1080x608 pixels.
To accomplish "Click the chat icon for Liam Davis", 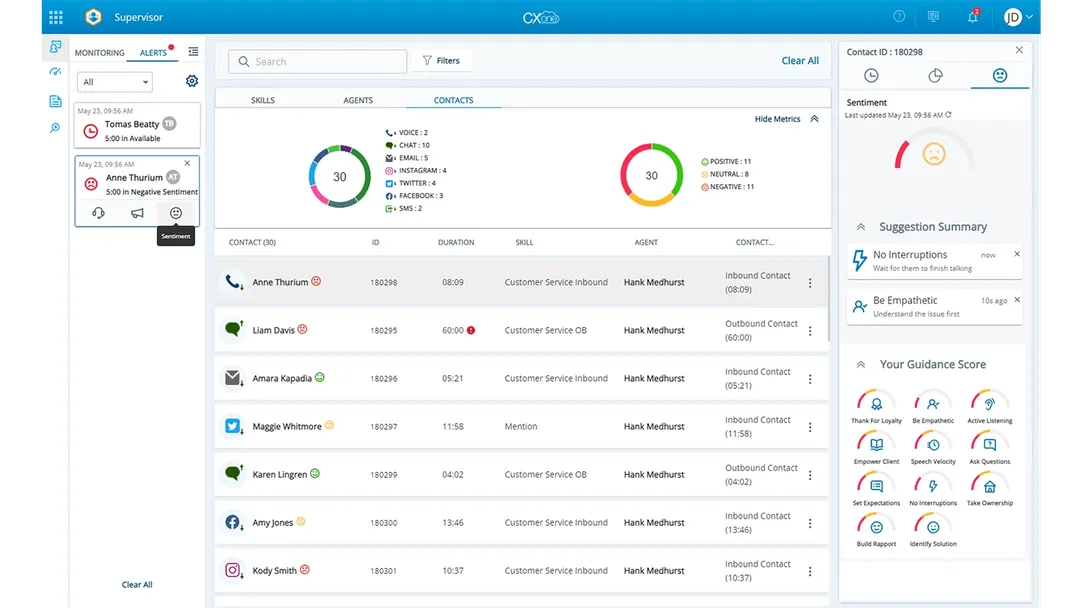I will [x=233, y=328].
